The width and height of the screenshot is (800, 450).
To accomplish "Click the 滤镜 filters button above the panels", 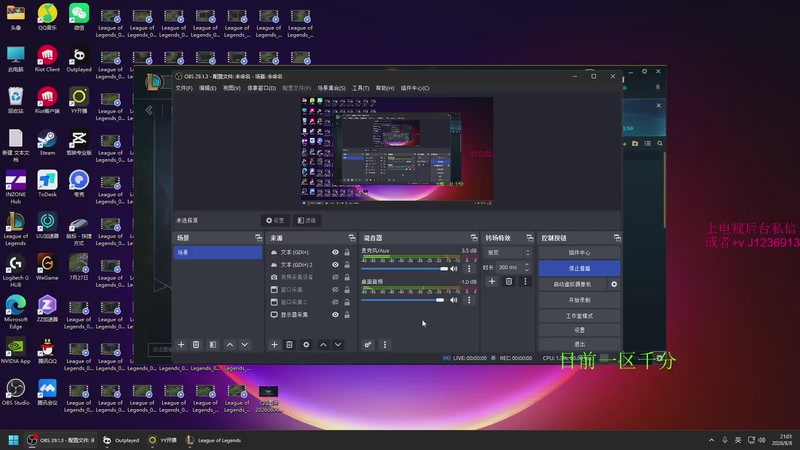I will click(307, 220).
